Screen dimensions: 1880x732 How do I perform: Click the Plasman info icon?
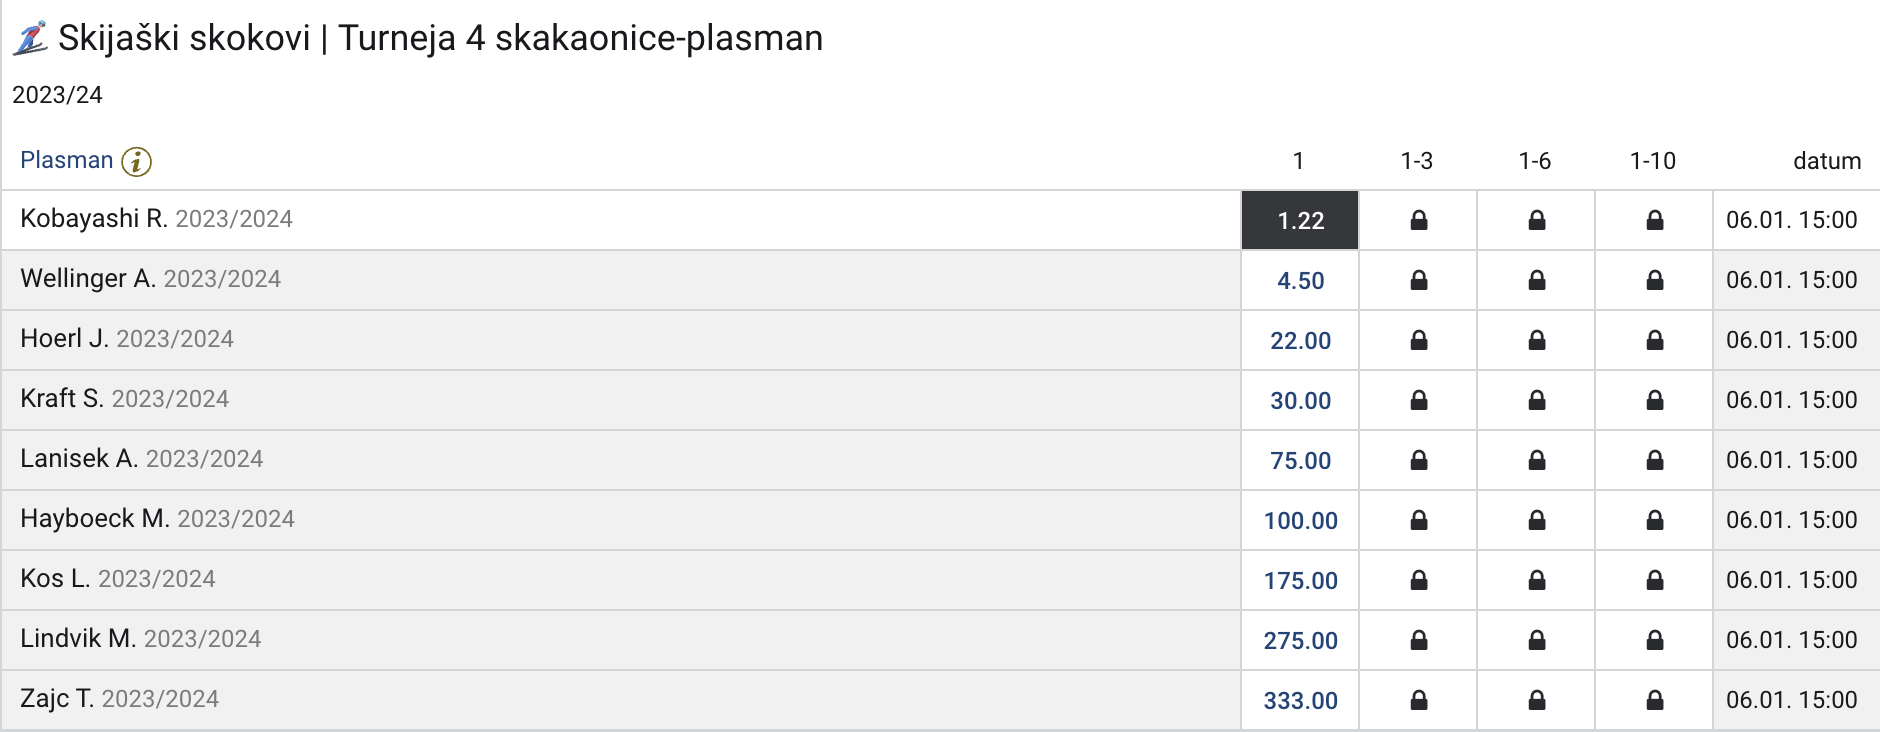click(136, 161)
